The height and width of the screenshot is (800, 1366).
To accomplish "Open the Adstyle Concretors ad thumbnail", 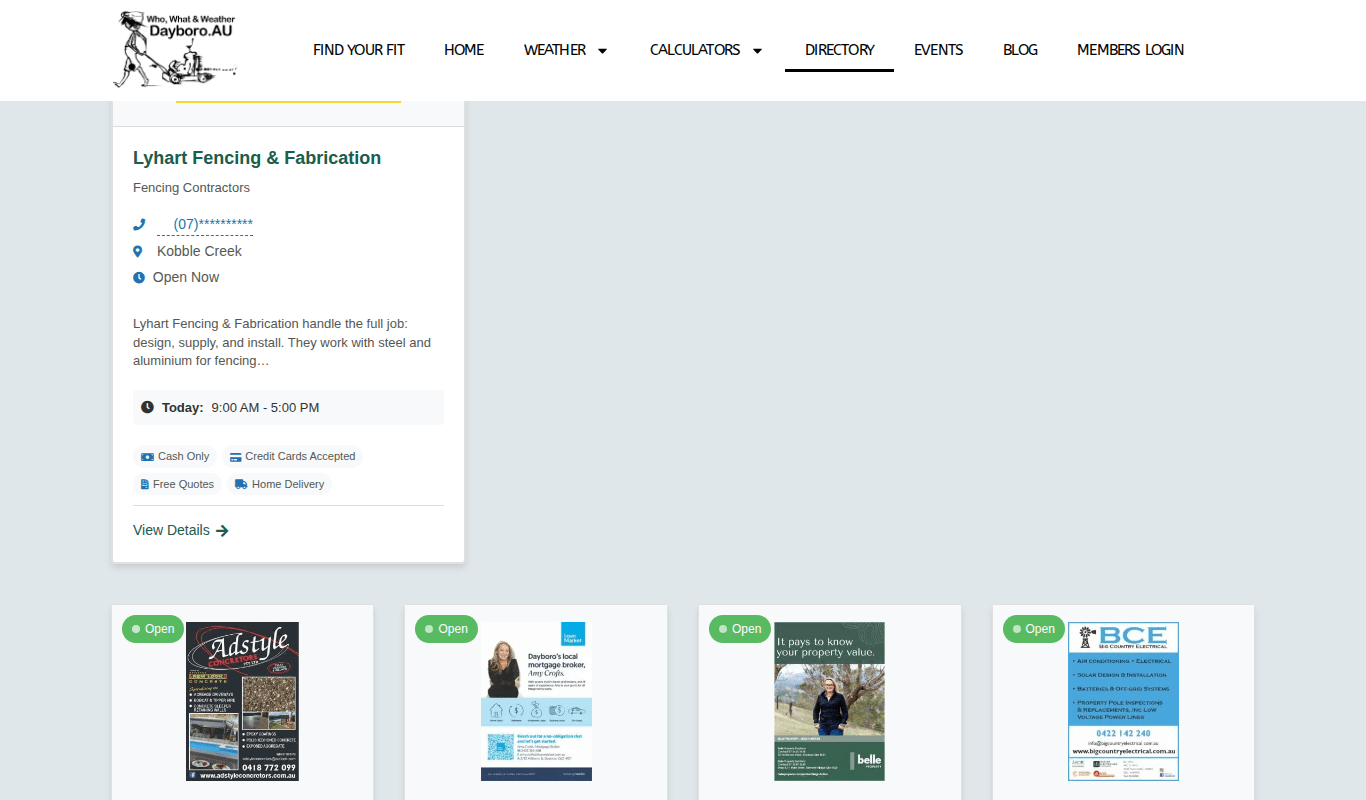I will [x=242, y=701].
